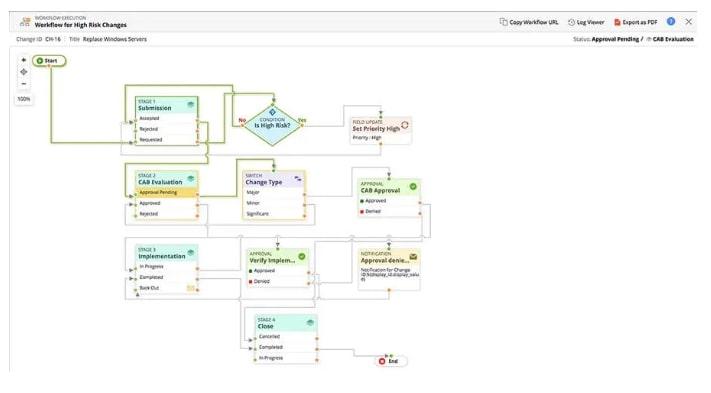Select Back Out status in Implementation

point(166,288)
